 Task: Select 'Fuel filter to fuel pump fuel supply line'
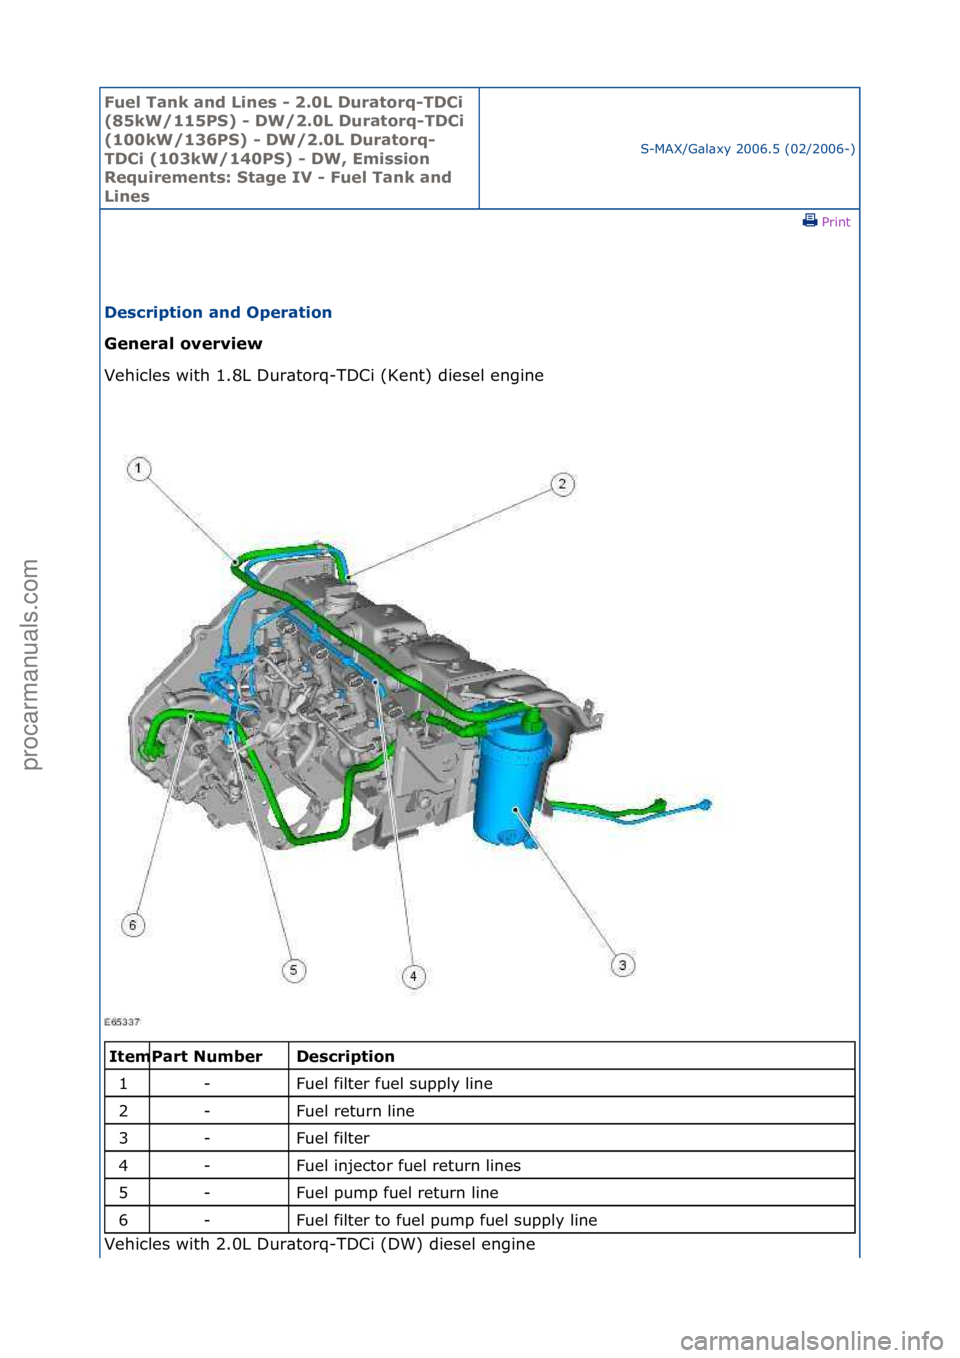(x=571, y=1220)
